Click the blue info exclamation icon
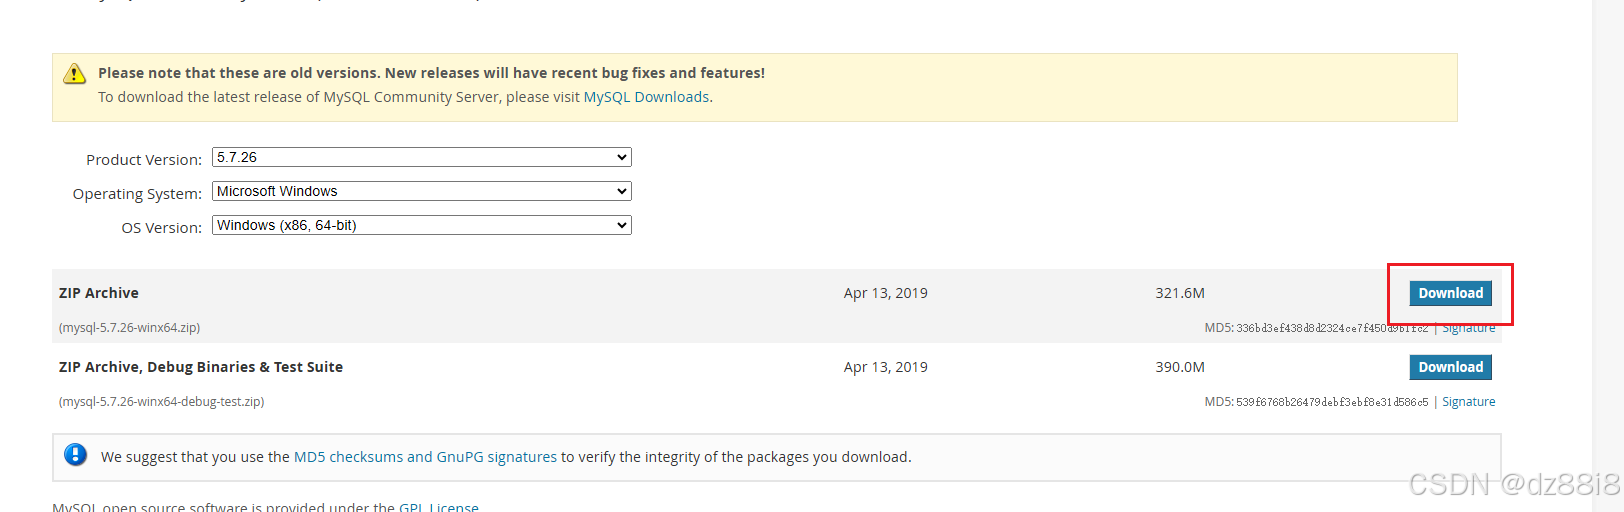Image resolution: width=1624 pixels, height=512 pixels. pos(75,455)
